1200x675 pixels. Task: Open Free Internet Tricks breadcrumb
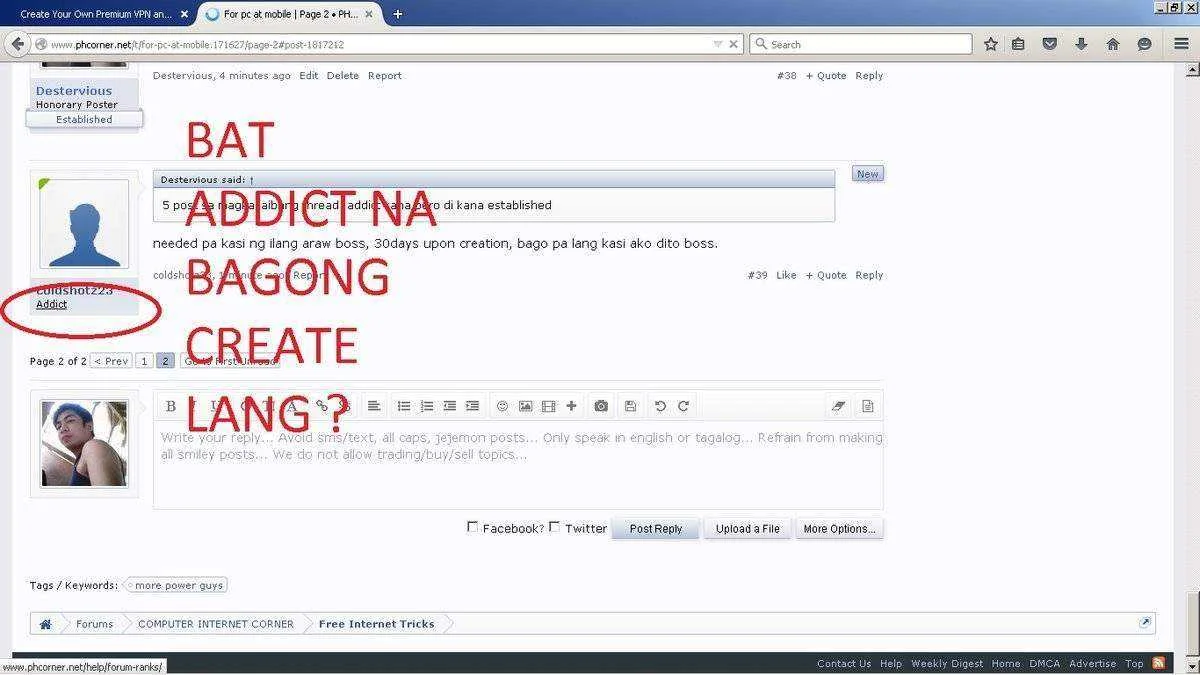pos(377,624)
